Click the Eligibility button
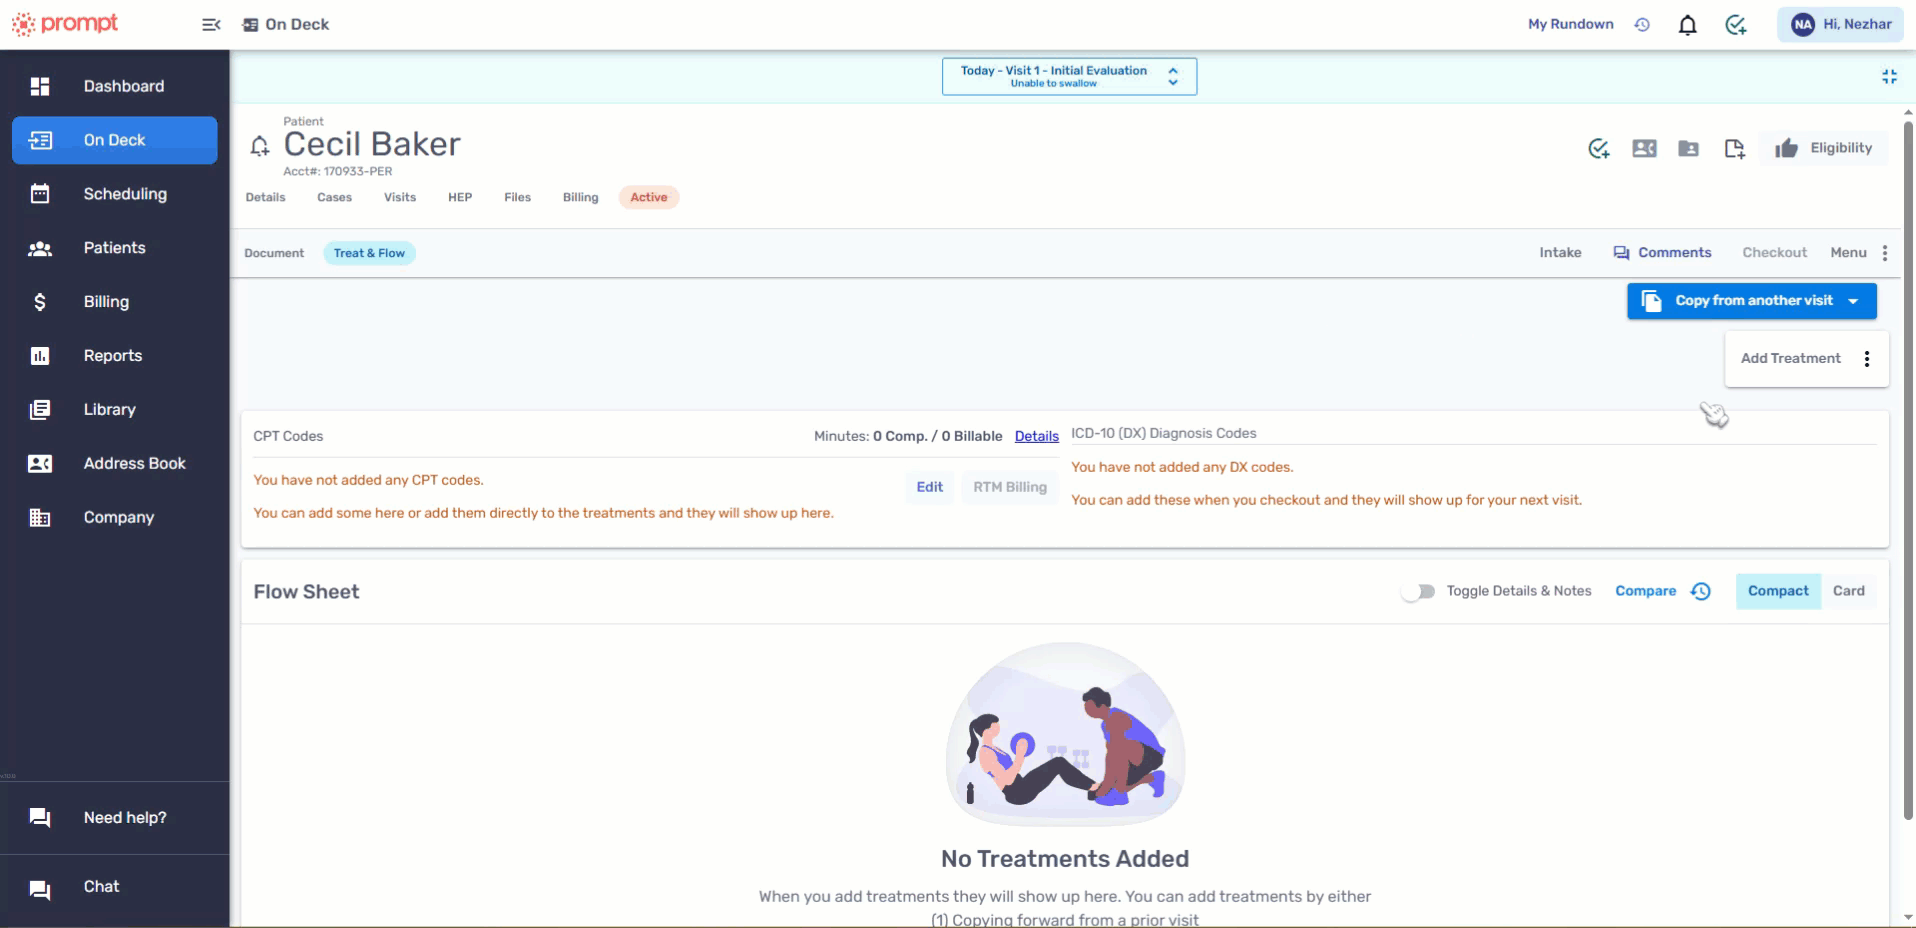Screen dimensions: 1916x928 1825,148
